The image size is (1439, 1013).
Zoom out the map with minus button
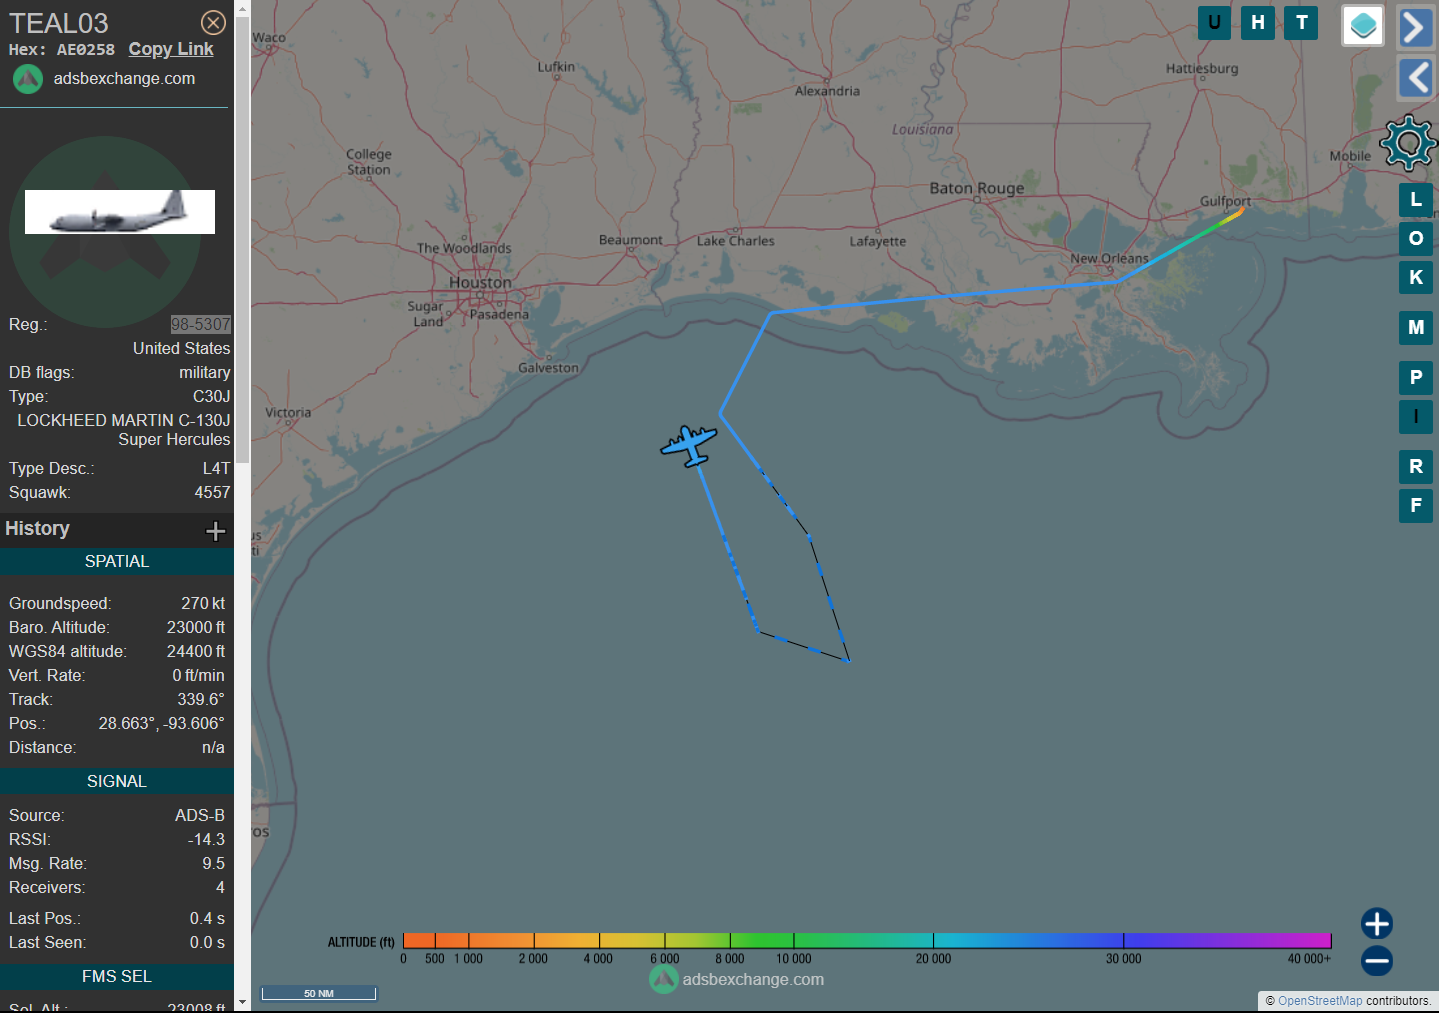pos(1377,961)
